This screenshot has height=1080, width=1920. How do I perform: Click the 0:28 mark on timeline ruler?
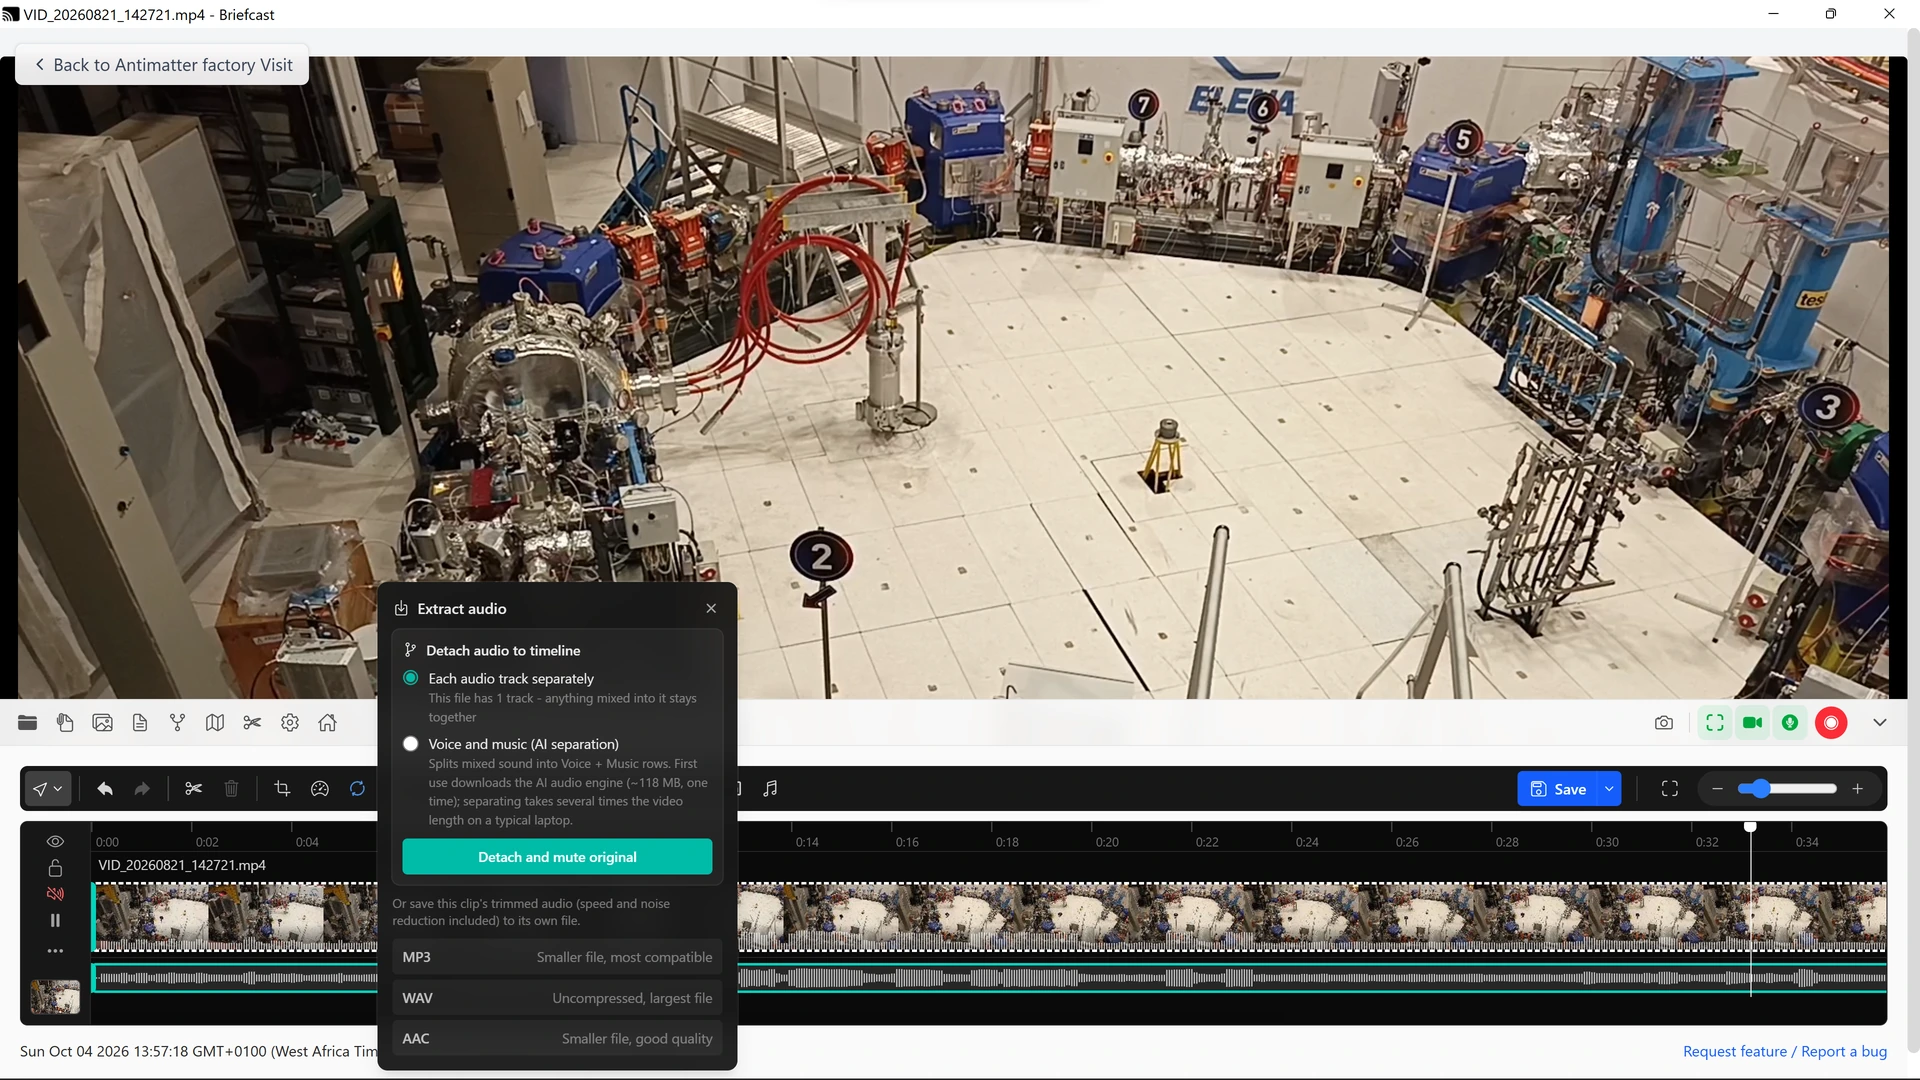pyautogui.click(x=1507, y=842)
